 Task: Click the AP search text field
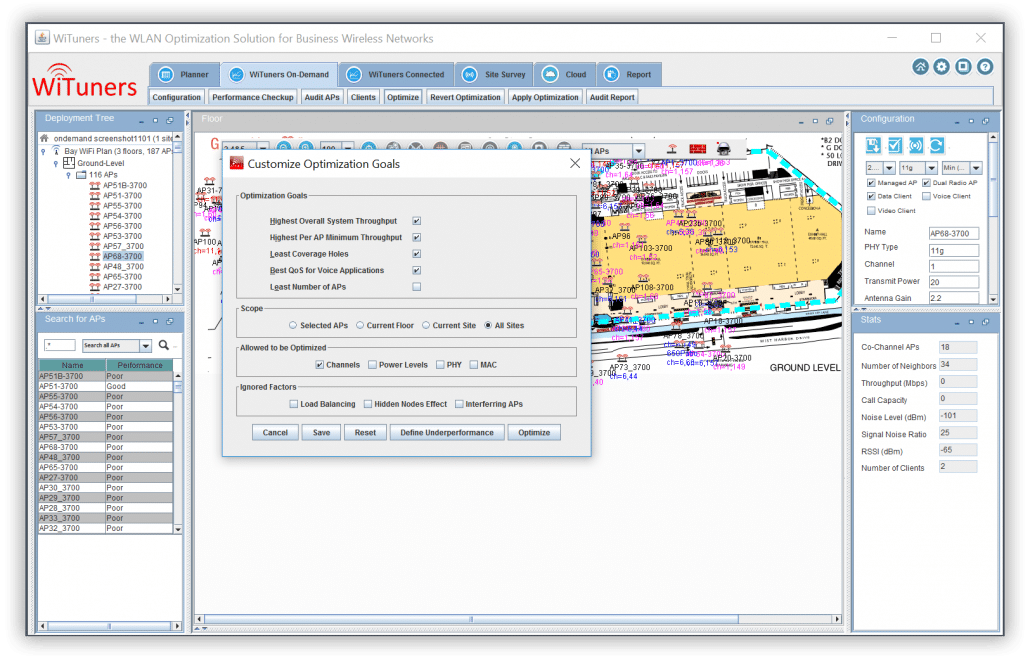[x=59, y=346]
